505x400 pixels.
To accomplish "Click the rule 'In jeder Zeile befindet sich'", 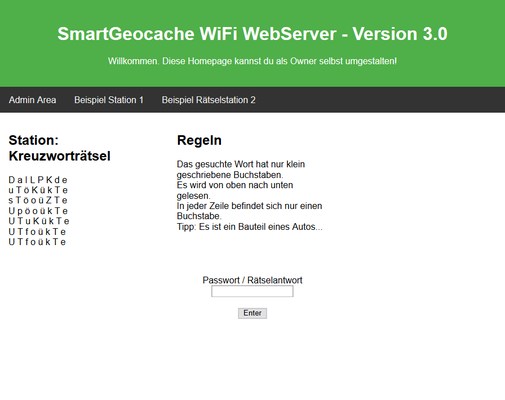I will [249, 211].
